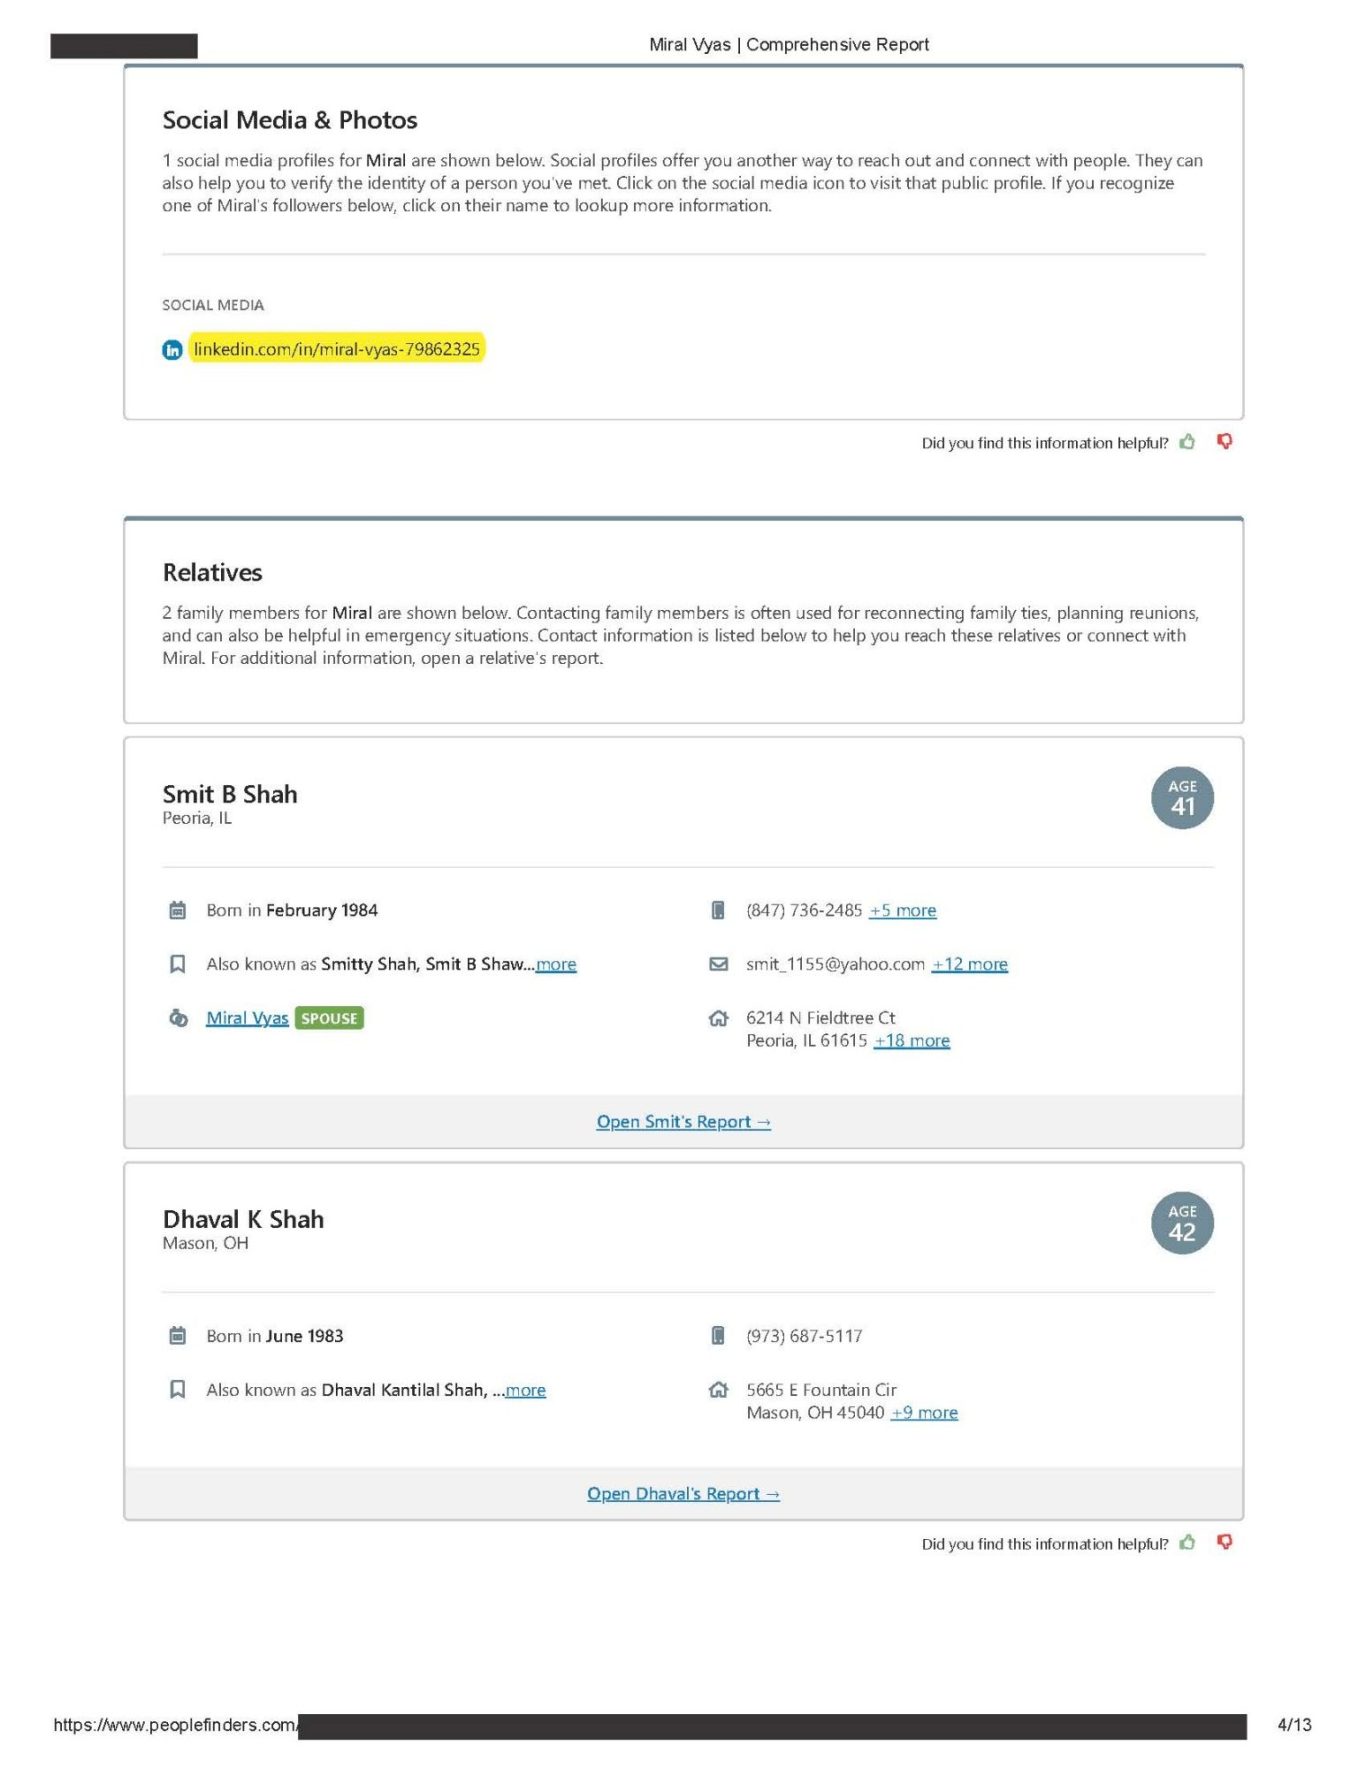Viewport: 1366px width, 1768px height.
Task: Show "+18 more" addresses for Smit
Action: tap(911, 1041)
